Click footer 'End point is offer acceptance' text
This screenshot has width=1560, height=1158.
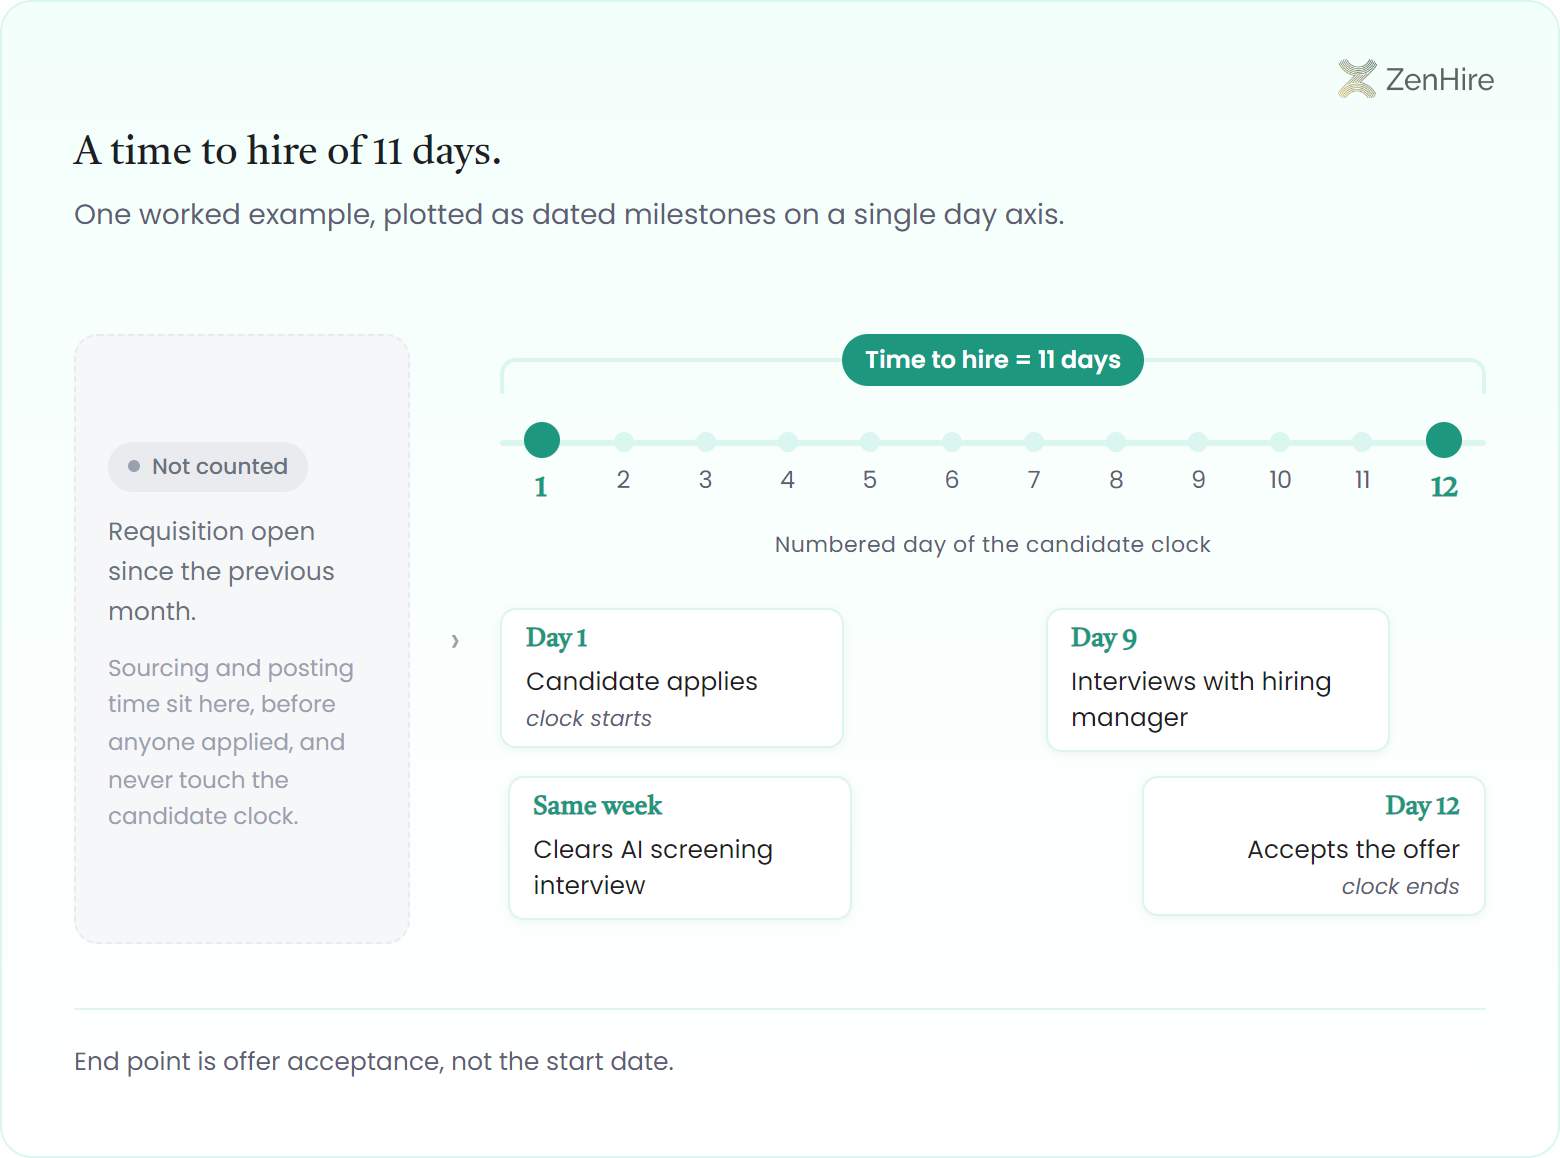(x=374, y=1061)
